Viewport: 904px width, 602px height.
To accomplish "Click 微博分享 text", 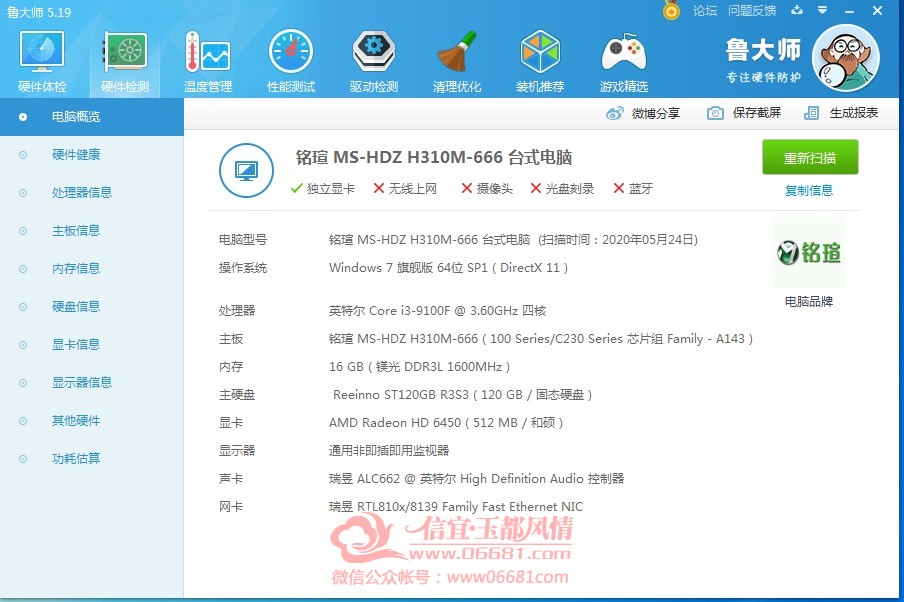I will 656,113.
